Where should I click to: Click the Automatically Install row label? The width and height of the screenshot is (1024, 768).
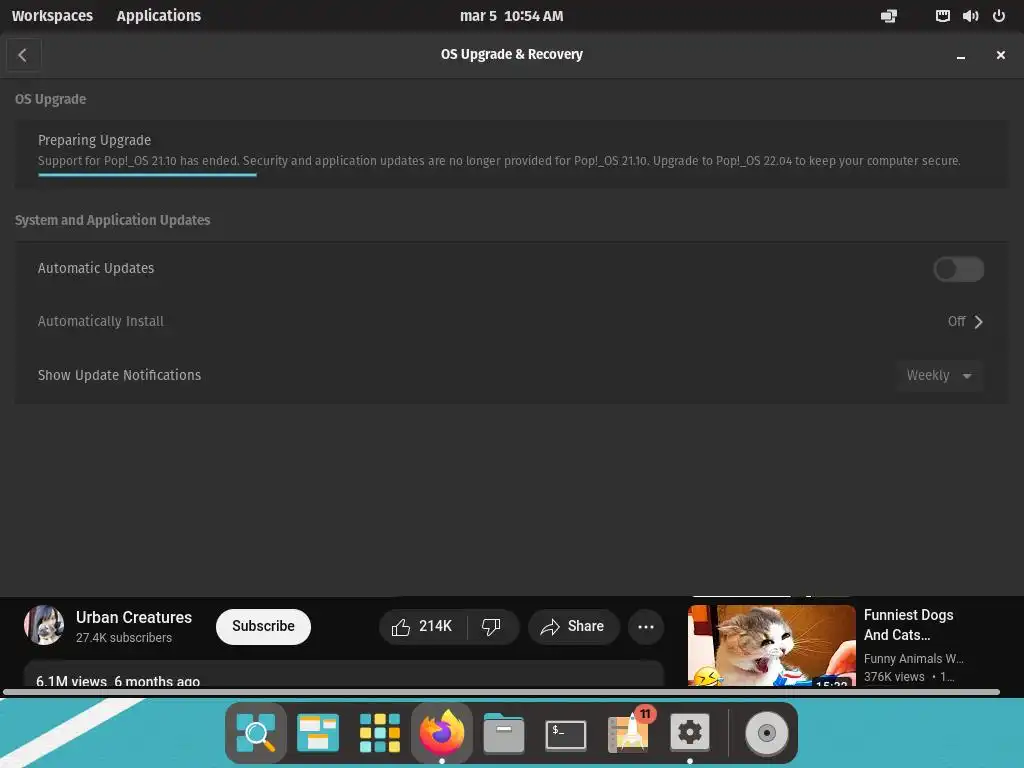[101, 321]
